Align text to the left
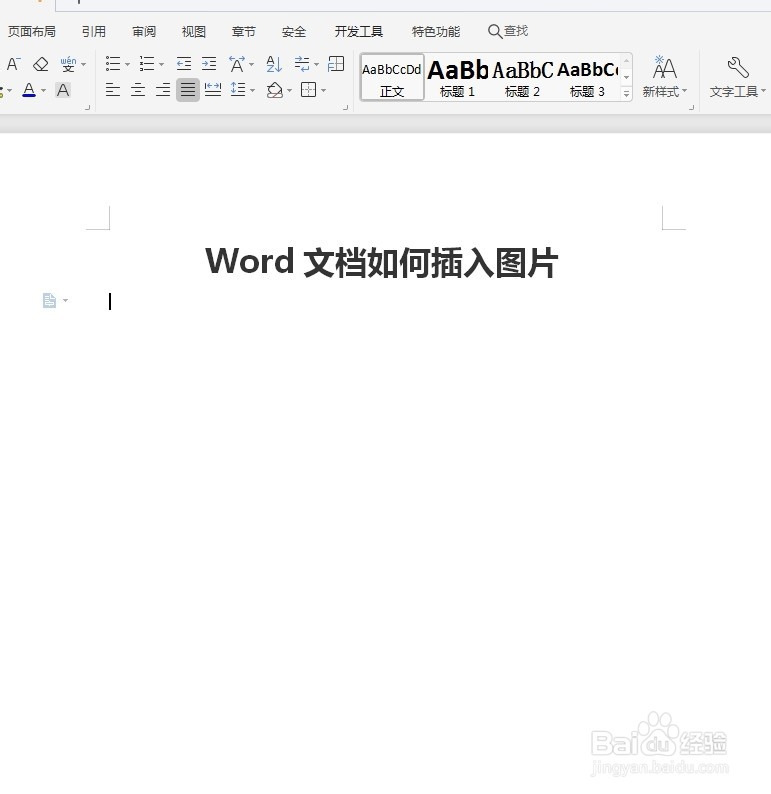771x794 pixels. [x=113, y=90]
